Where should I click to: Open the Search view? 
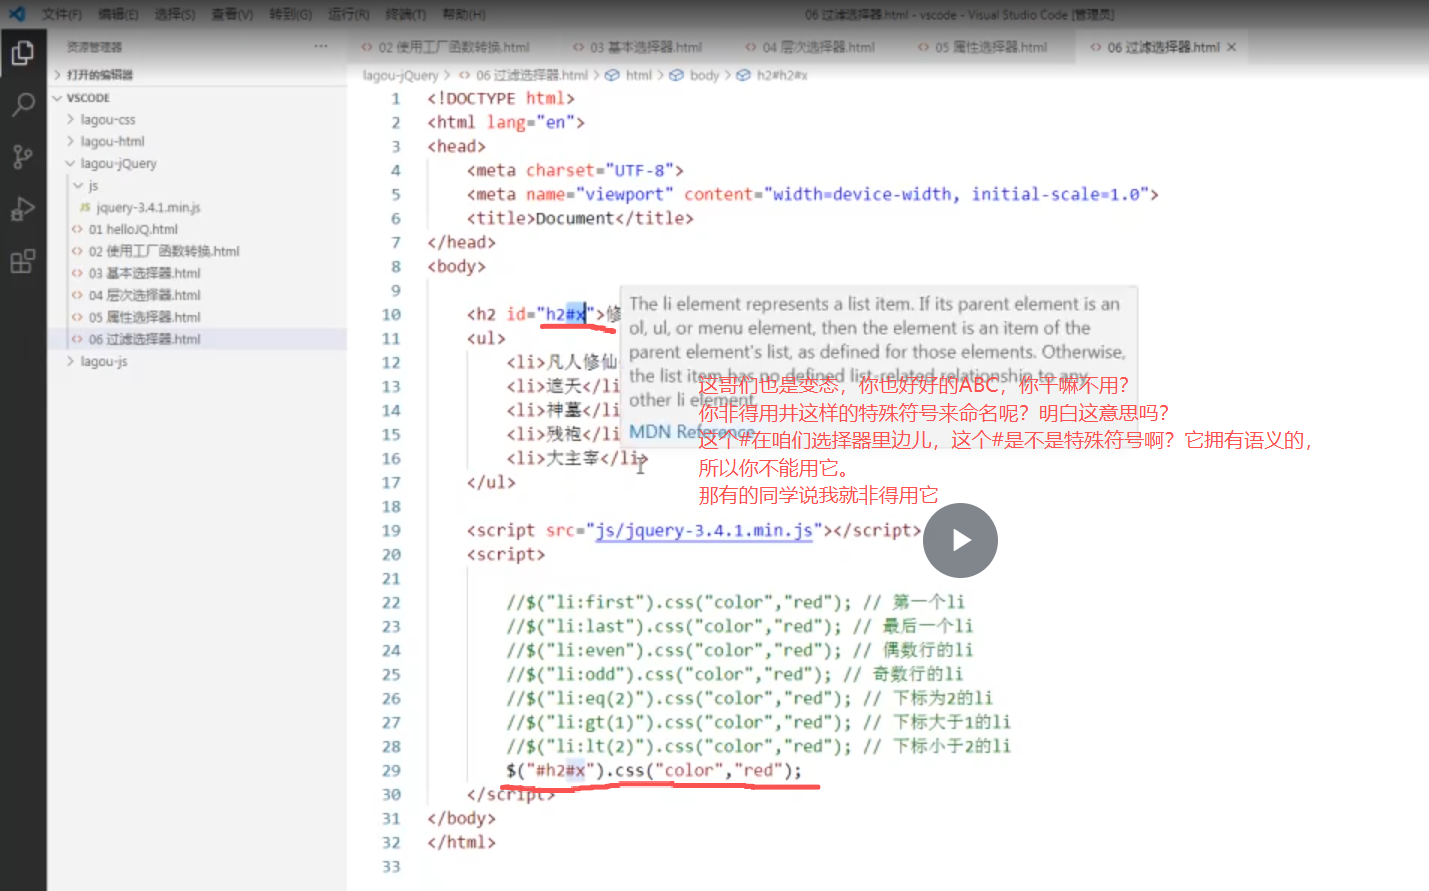click(24, 105)
